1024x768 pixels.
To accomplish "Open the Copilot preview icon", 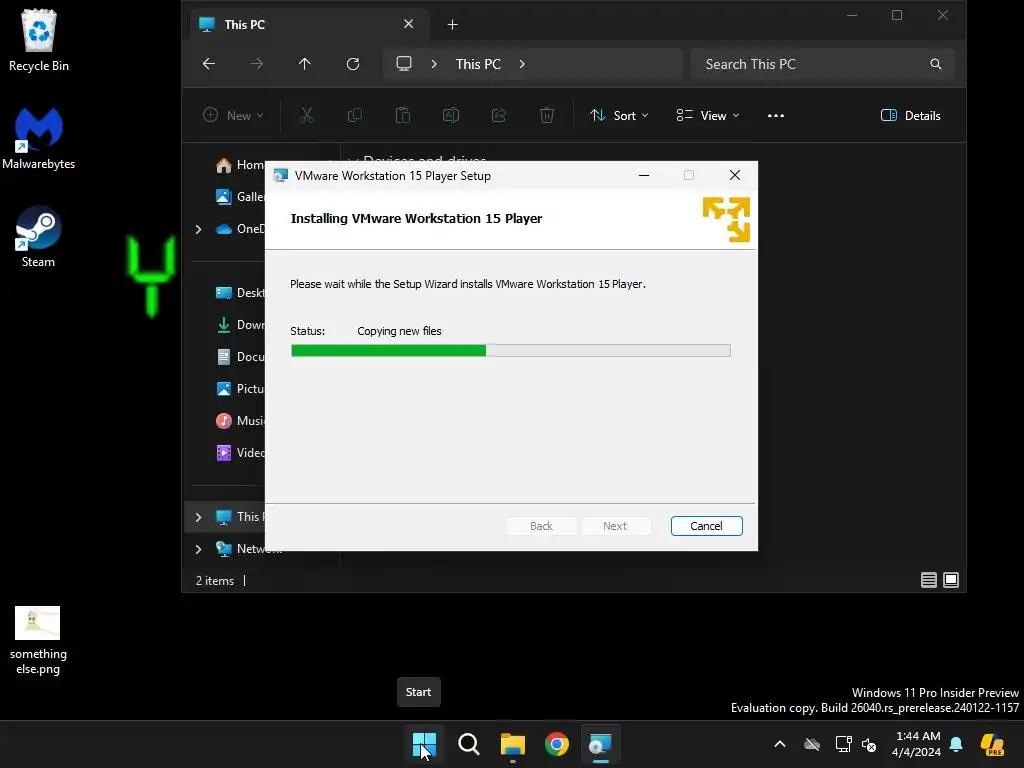I will pos(993,744).
